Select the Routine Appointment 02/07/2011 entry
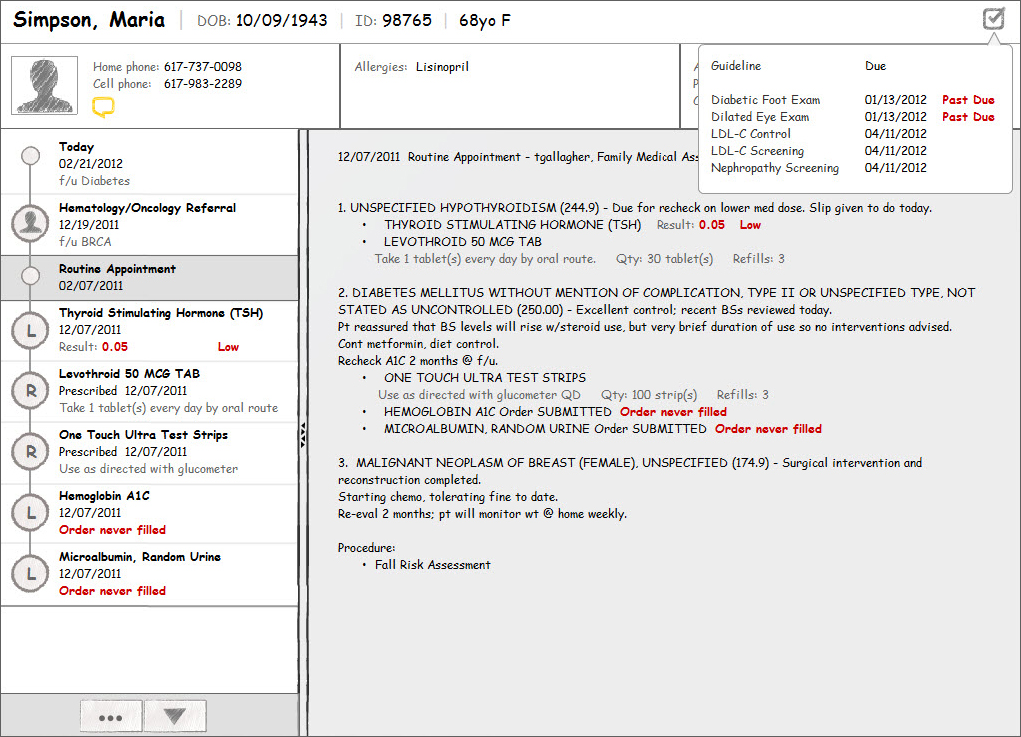Screen dimensions: 1021x737 click(150, 277)
